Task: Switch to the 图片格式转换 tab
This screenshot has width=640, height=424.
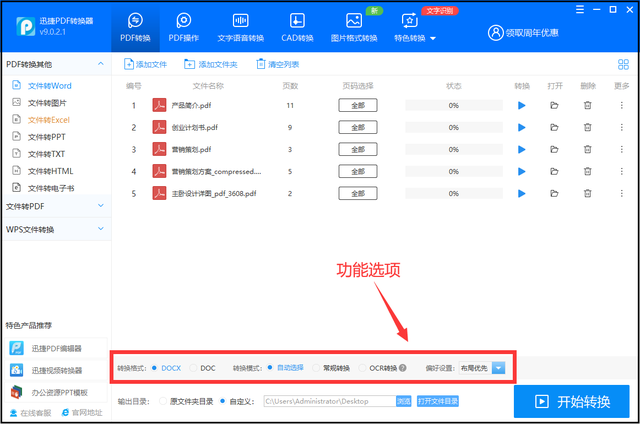Action: click(x=354, y=27)
